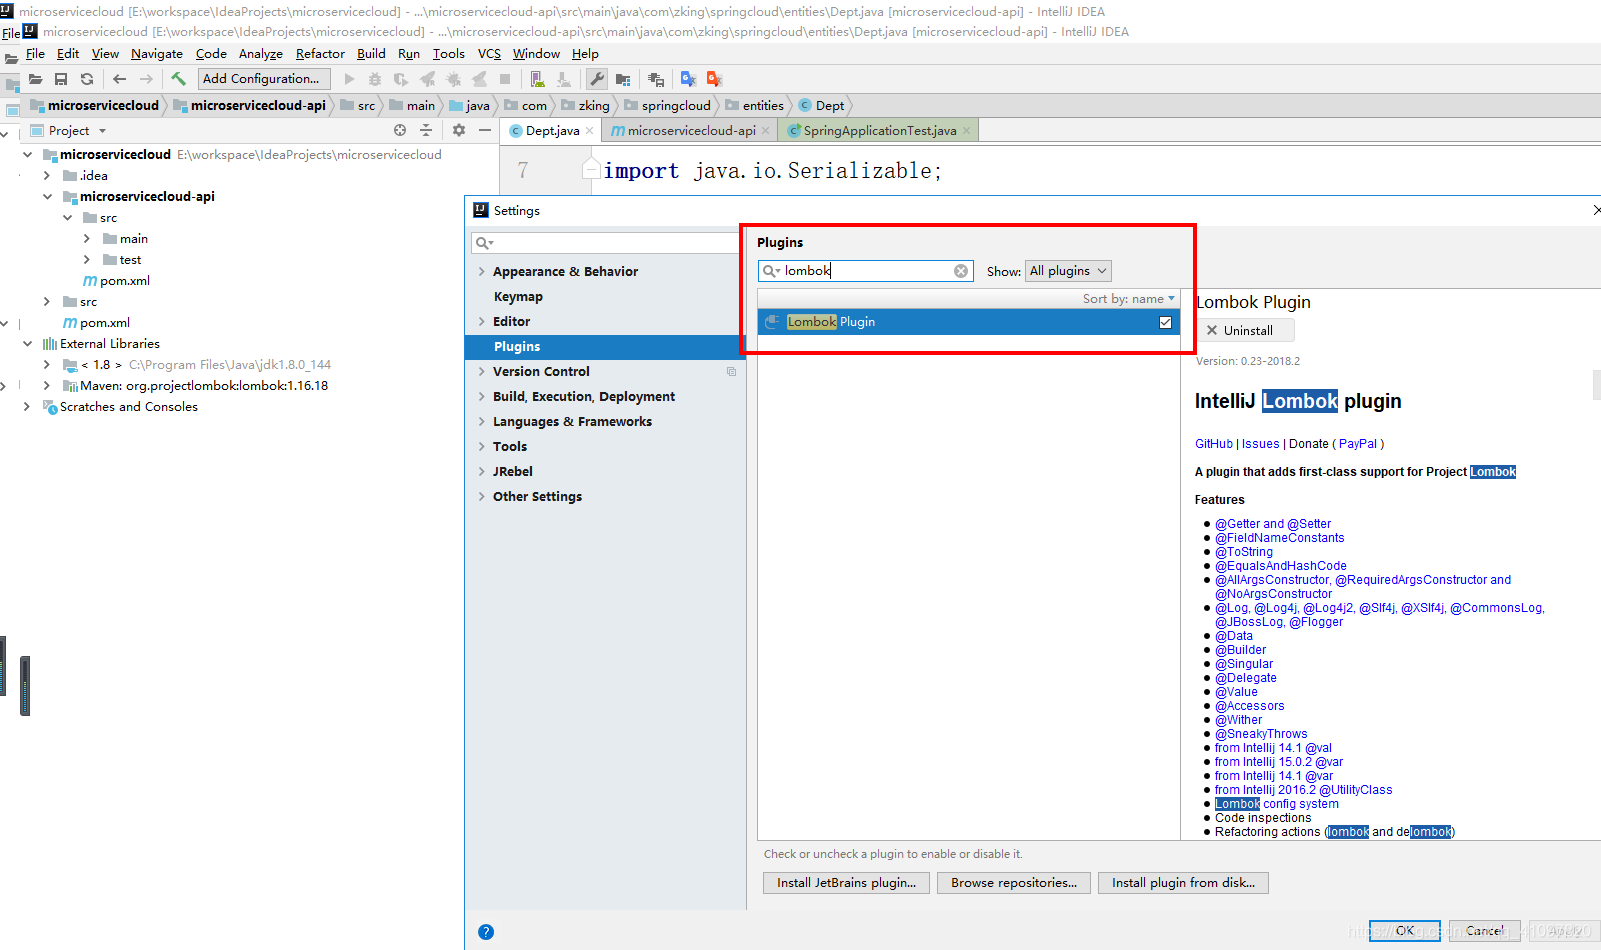Expand the Tools settings category

coord(482,447)
